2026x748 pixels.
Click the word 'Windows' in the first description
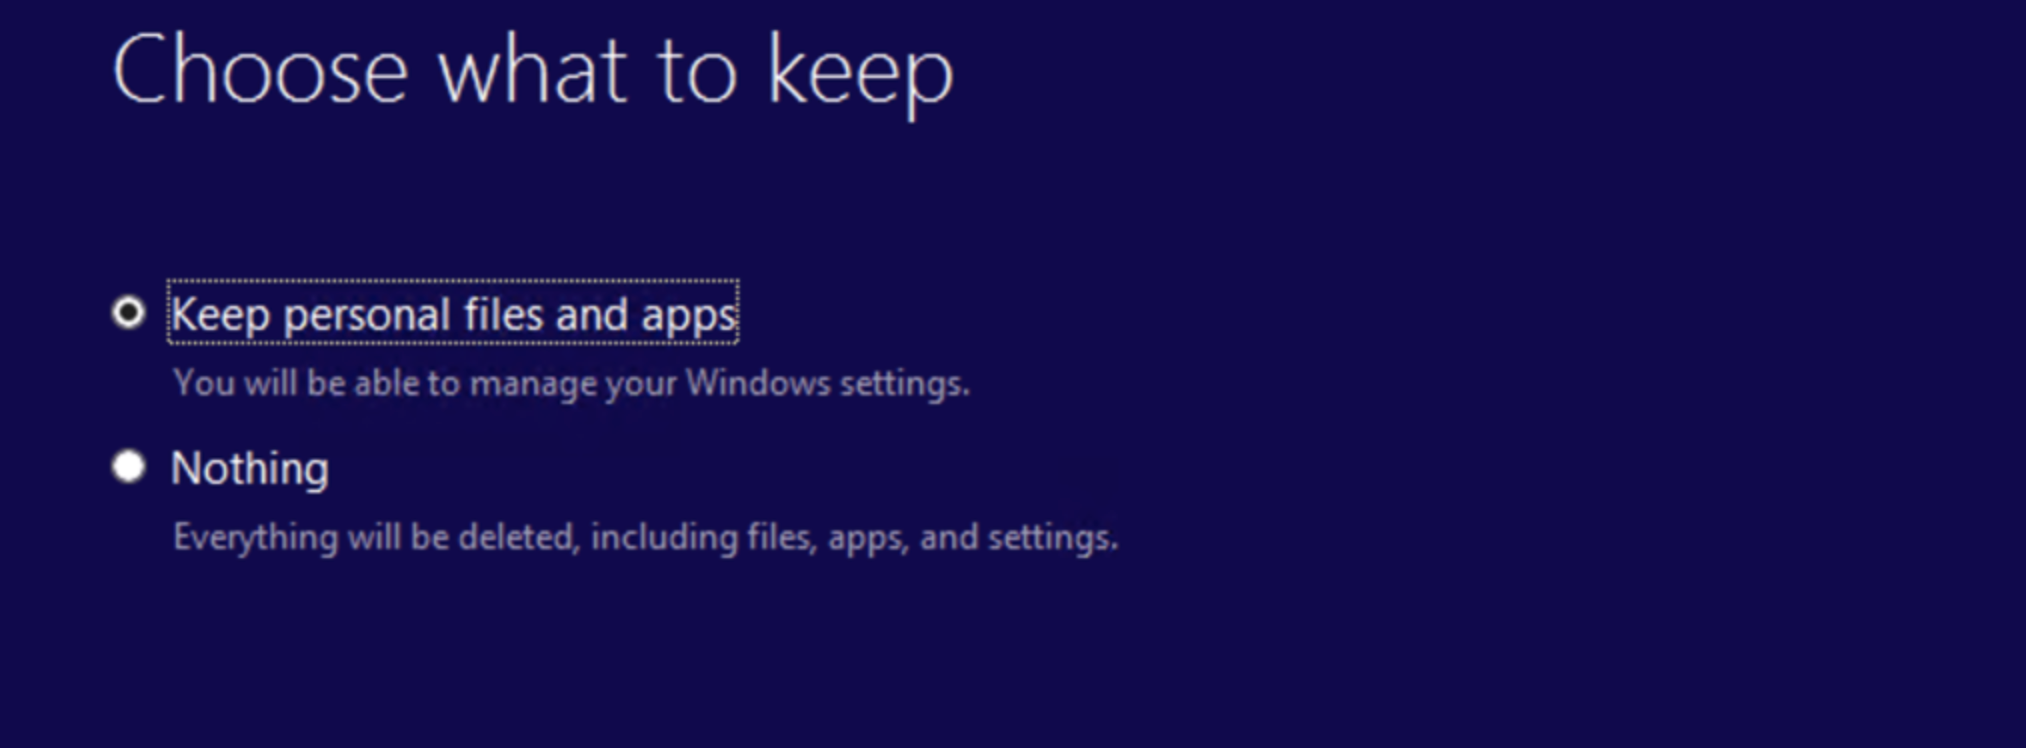758,383
